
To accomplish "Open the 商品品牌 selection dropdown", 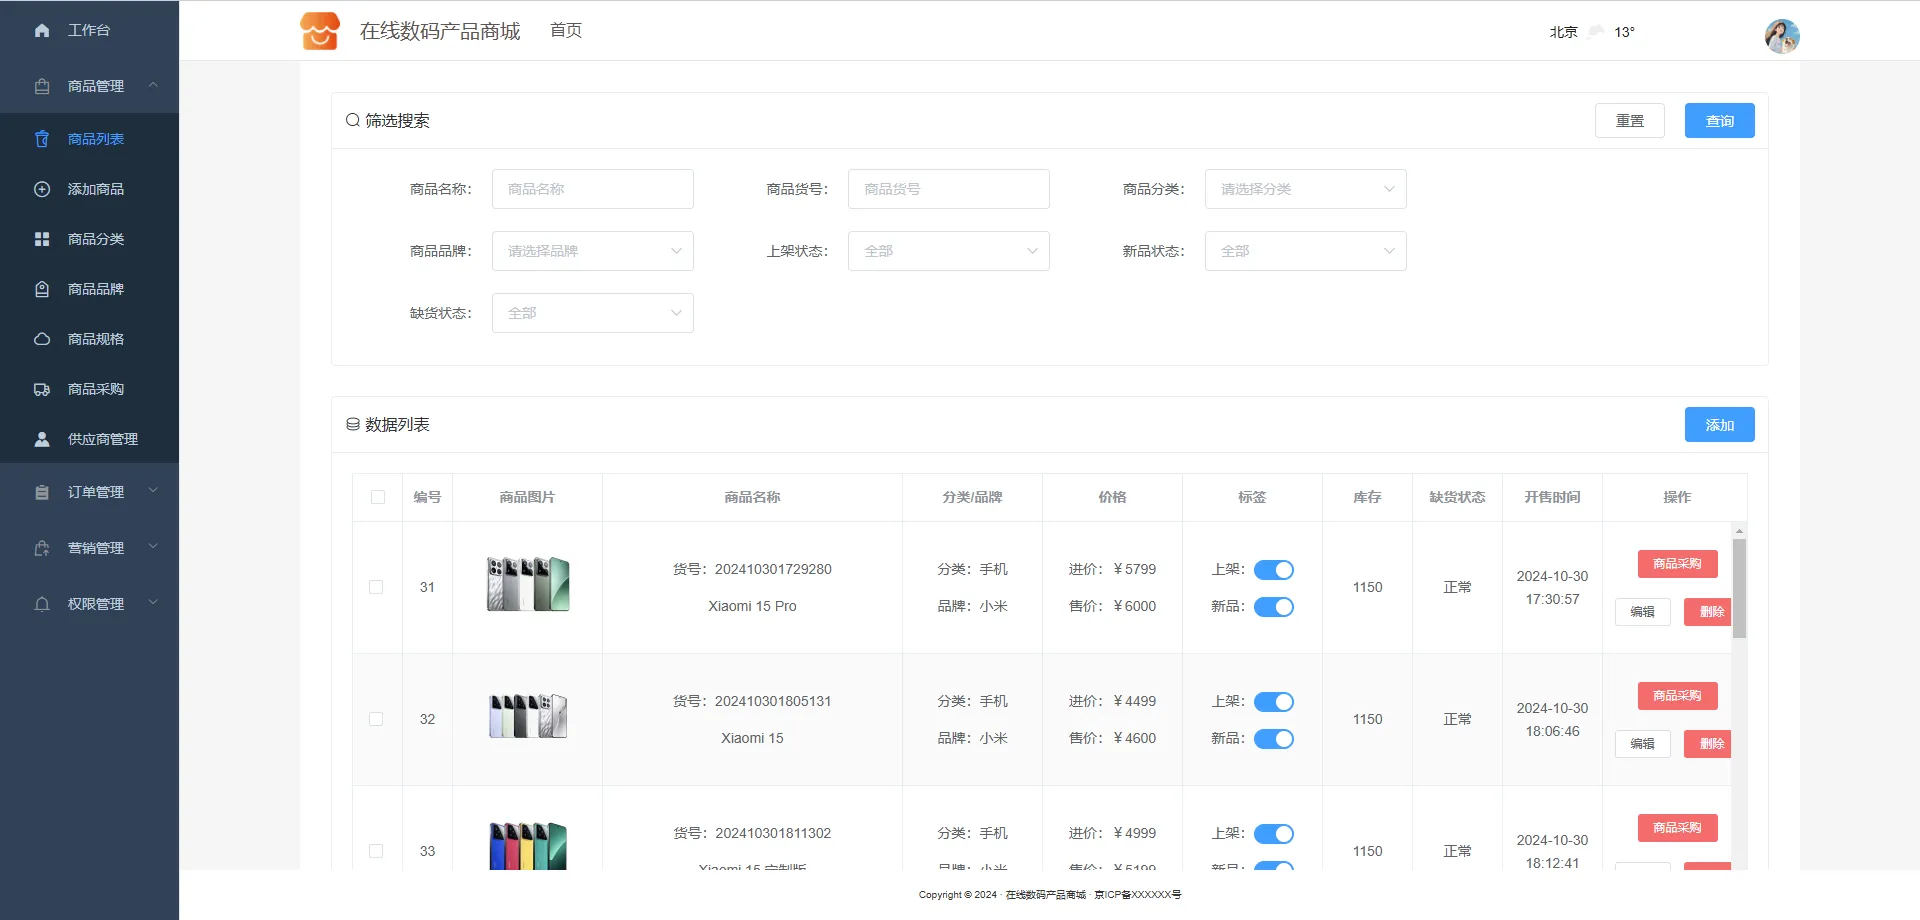I will (x=592, y=251).
